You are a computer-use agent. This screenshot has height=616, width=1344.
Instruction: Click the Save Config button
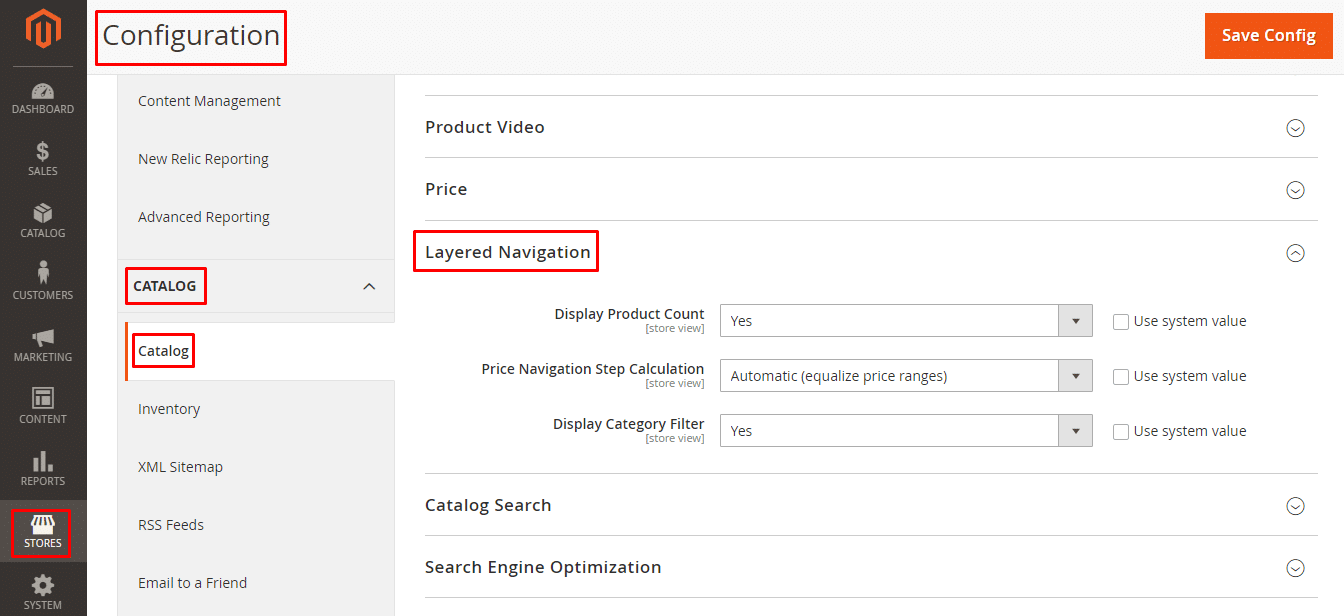click(x=1268, y=36)
